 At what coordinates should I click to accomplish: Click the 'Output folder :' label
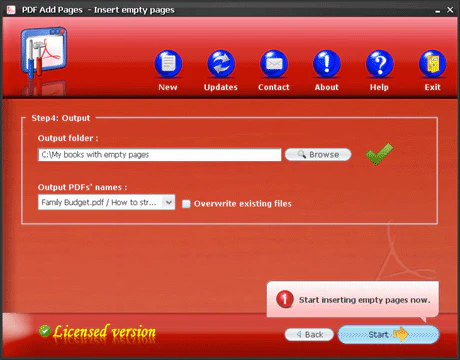tap(68, 138)
